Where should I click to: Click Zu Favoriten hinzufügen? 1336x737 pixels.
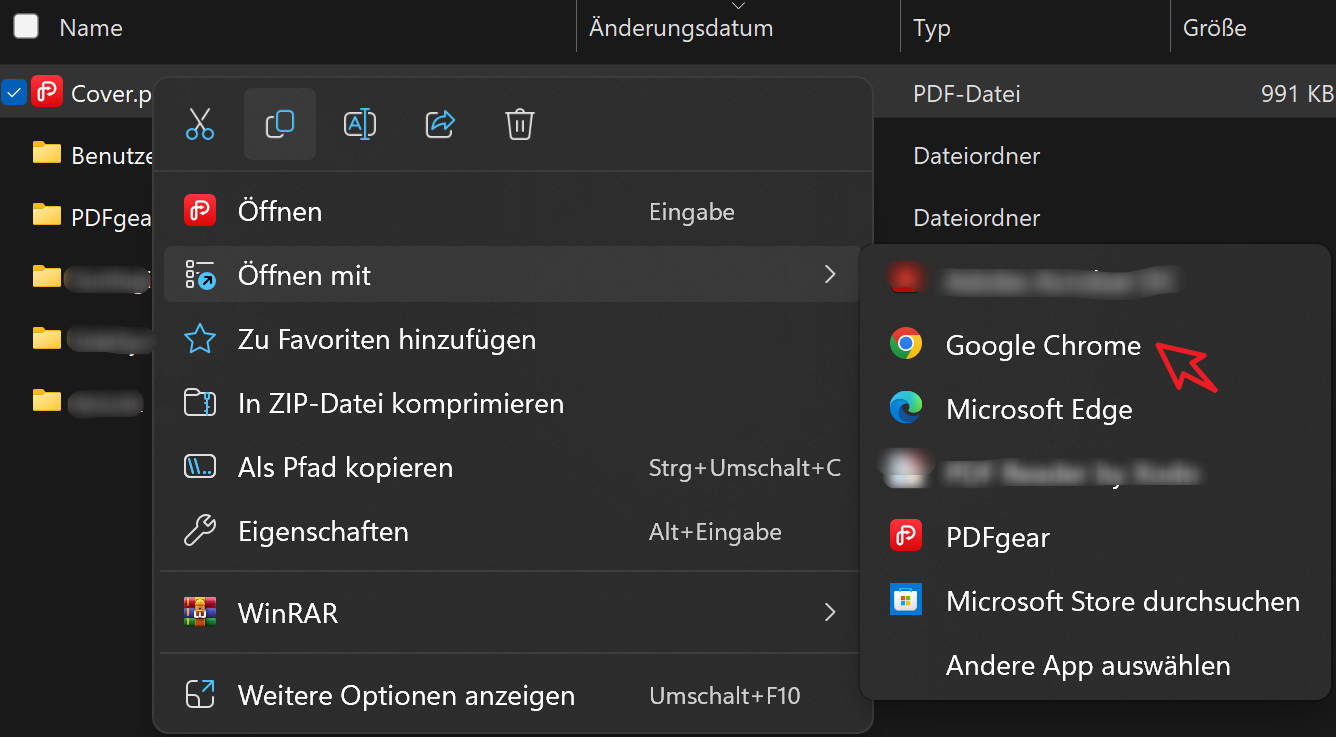[x=386, y=340]
